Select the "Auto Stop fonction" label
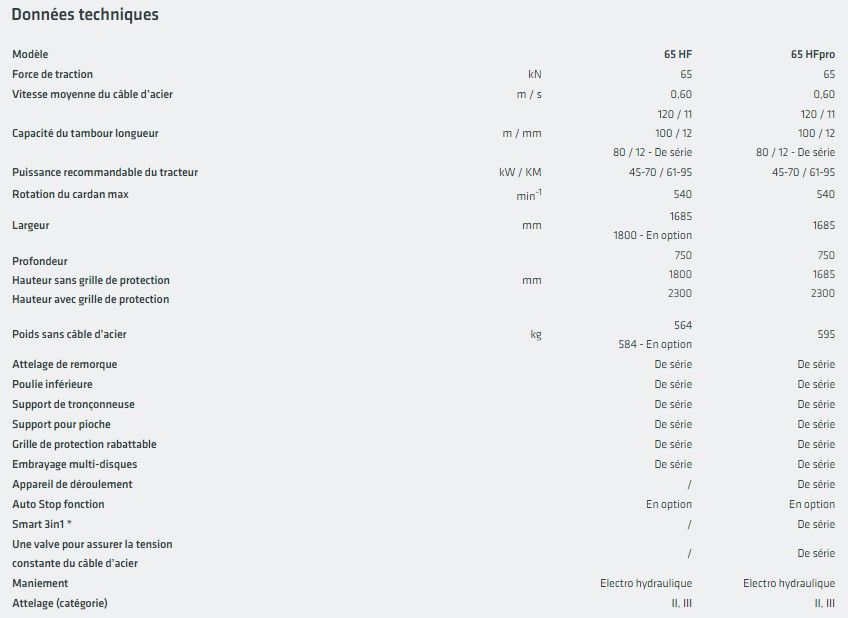The width and height of the screenshot is (848, 618). pyautogui.click(x=58, y=504)
